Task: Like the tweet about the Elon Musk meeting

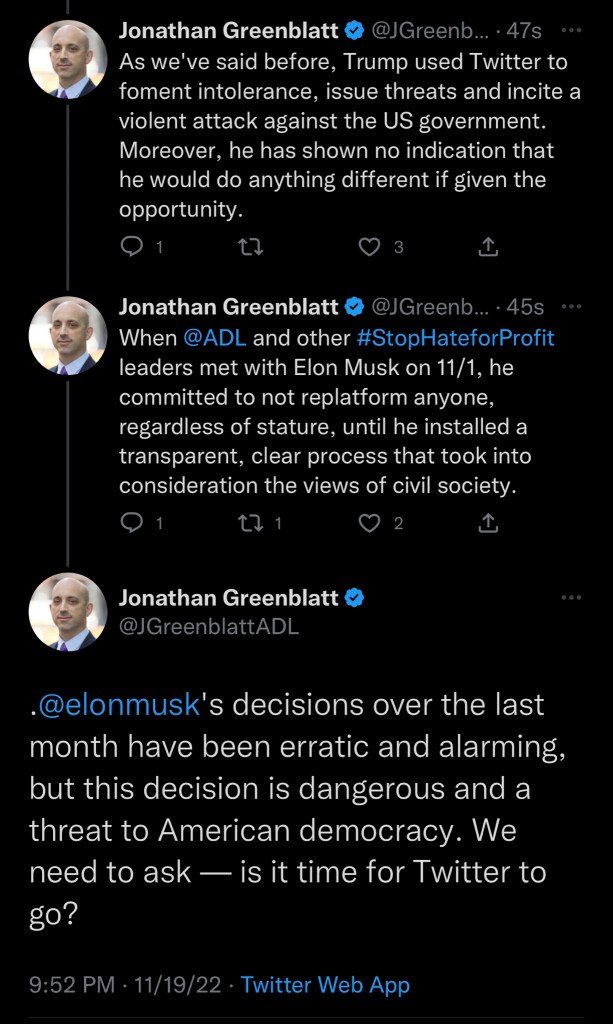Action: pyautogui.click(x=370, y=522)
